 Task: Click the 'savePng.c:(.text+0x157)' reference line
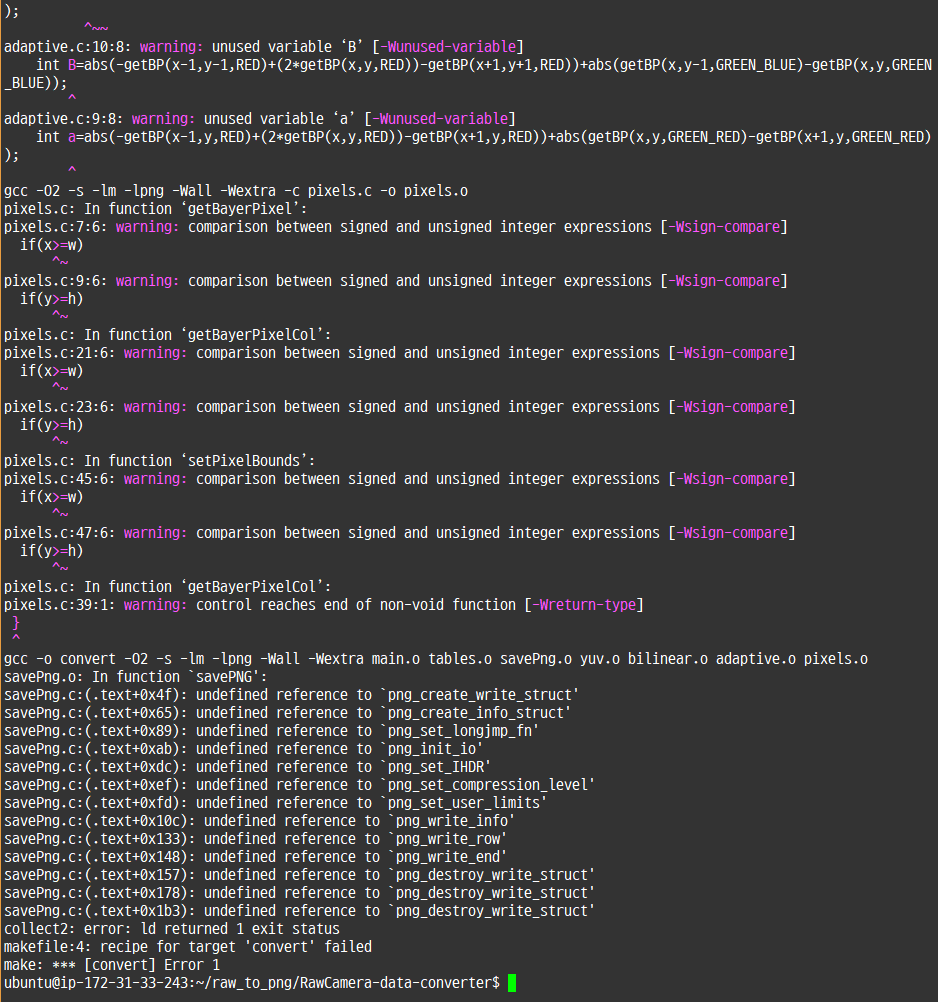300,875
